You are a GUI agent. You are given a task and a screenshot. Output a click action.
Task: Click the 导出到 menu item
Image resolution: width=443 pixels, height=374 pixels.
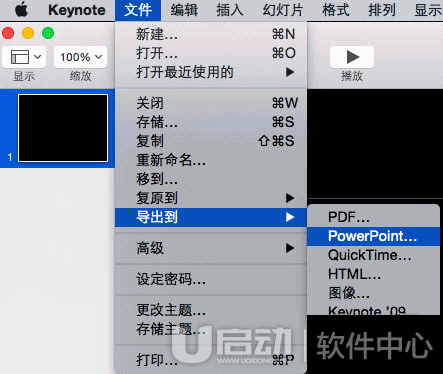[x=211, y=217]
